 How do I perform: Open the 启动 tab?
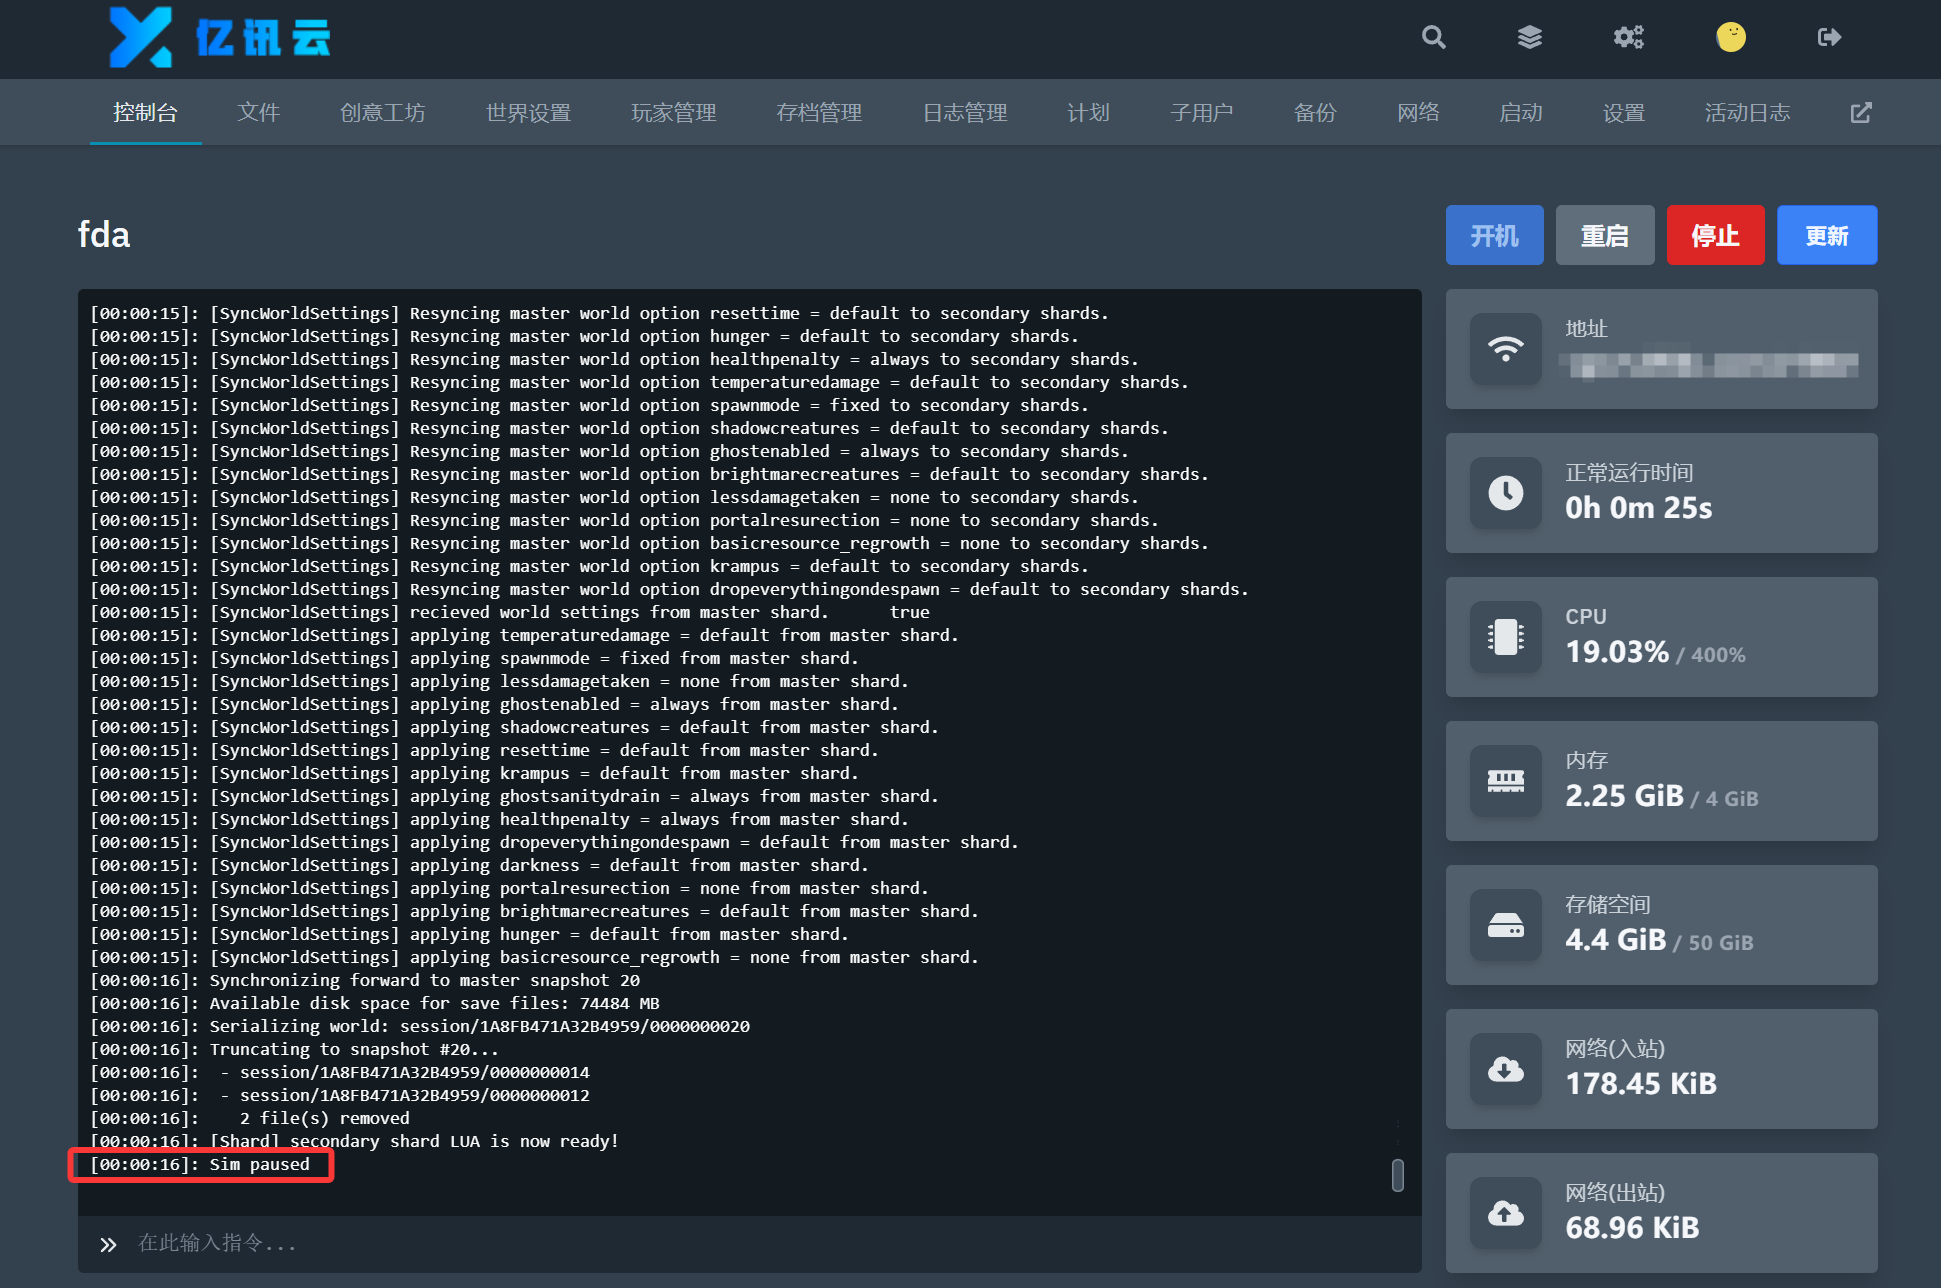[x=1520, y=113]
